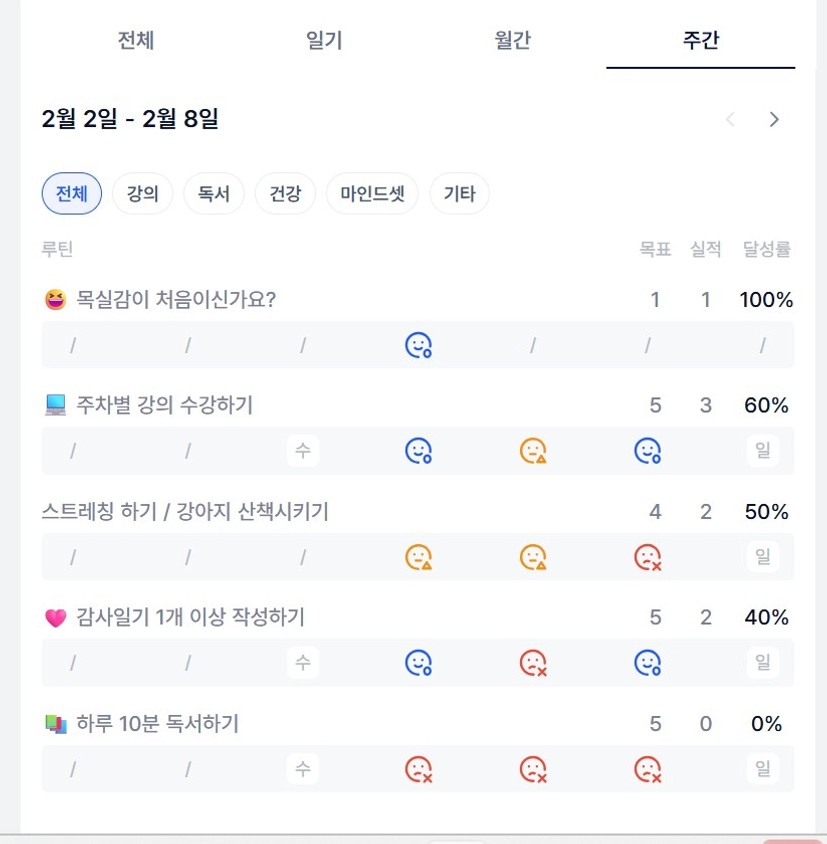Click blue smiley in 목실감이 처음이신가요 row
The width and height of the screenshot is (827, 844).
(x=418, y=346)
